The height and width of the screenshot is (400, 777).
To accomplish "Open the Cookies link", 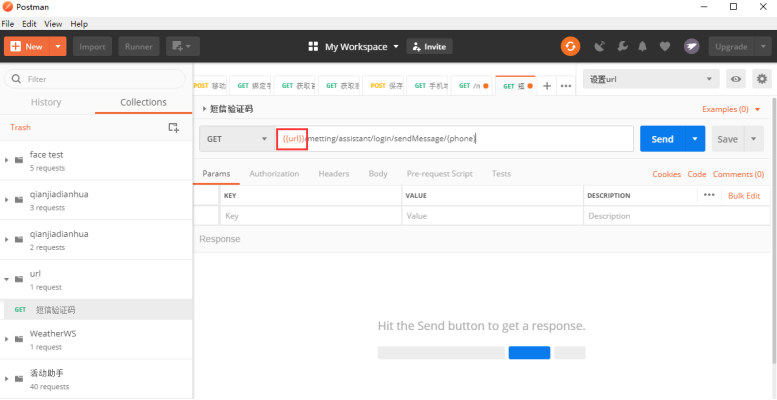I will [666, 174].
